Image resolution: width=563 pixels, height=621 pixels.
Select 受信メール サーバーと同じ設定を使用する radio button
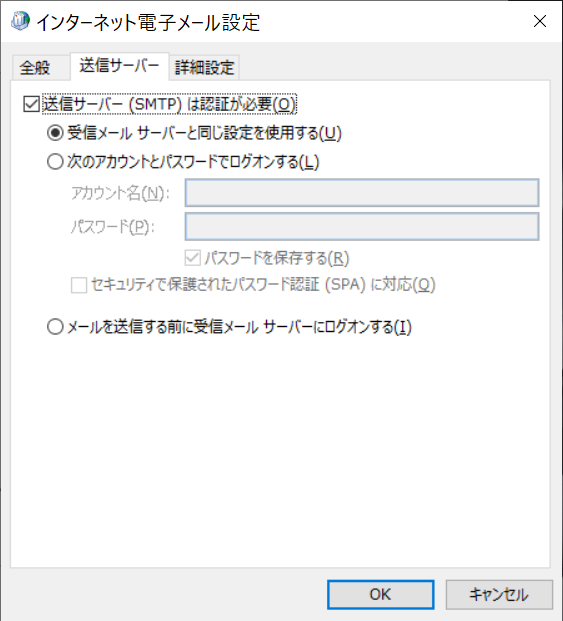tap(55, 133)
